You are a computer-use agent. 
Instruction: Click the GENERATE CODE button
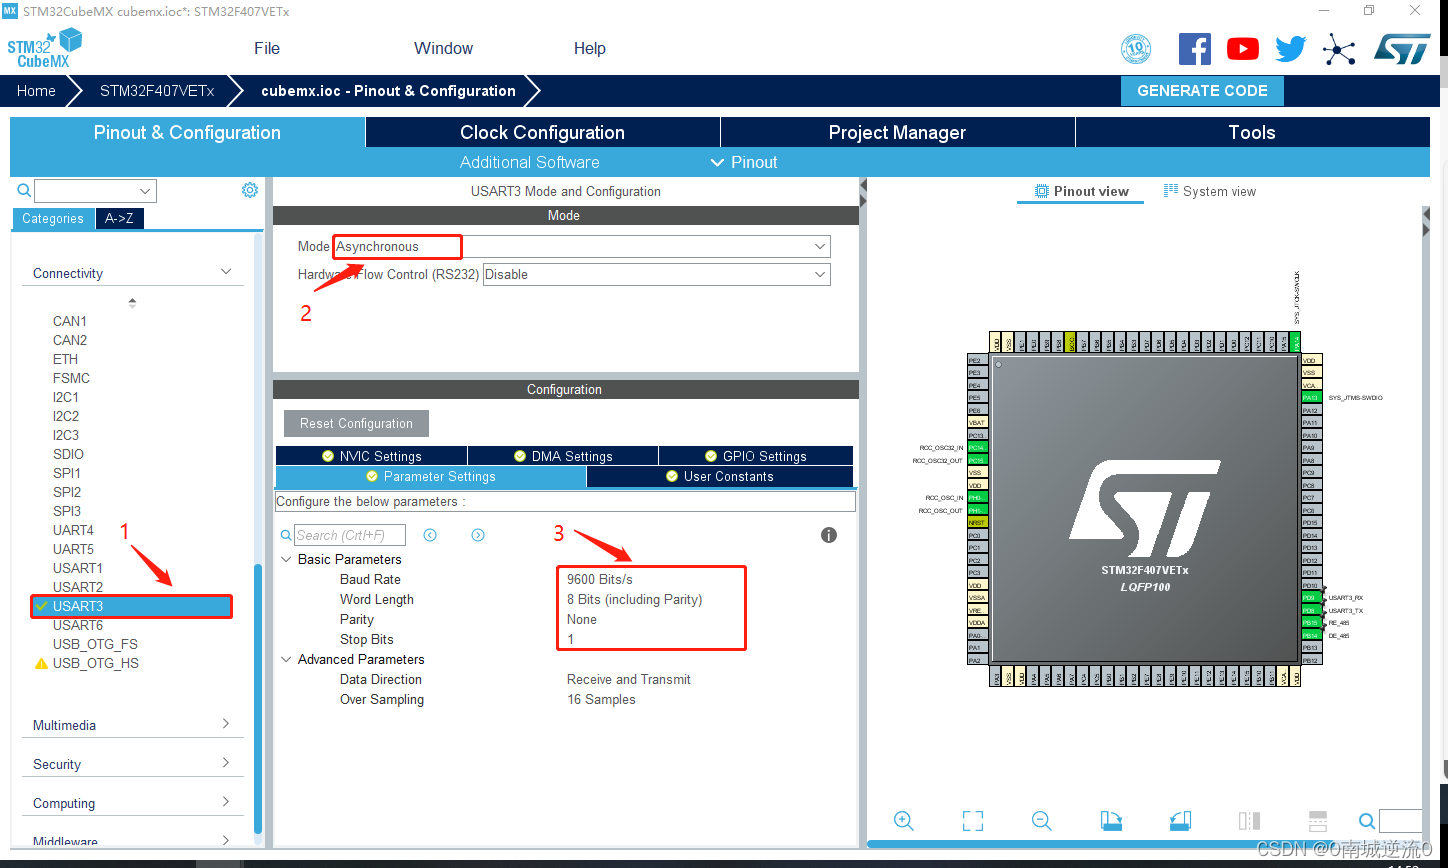click(x=1202, y=90)
